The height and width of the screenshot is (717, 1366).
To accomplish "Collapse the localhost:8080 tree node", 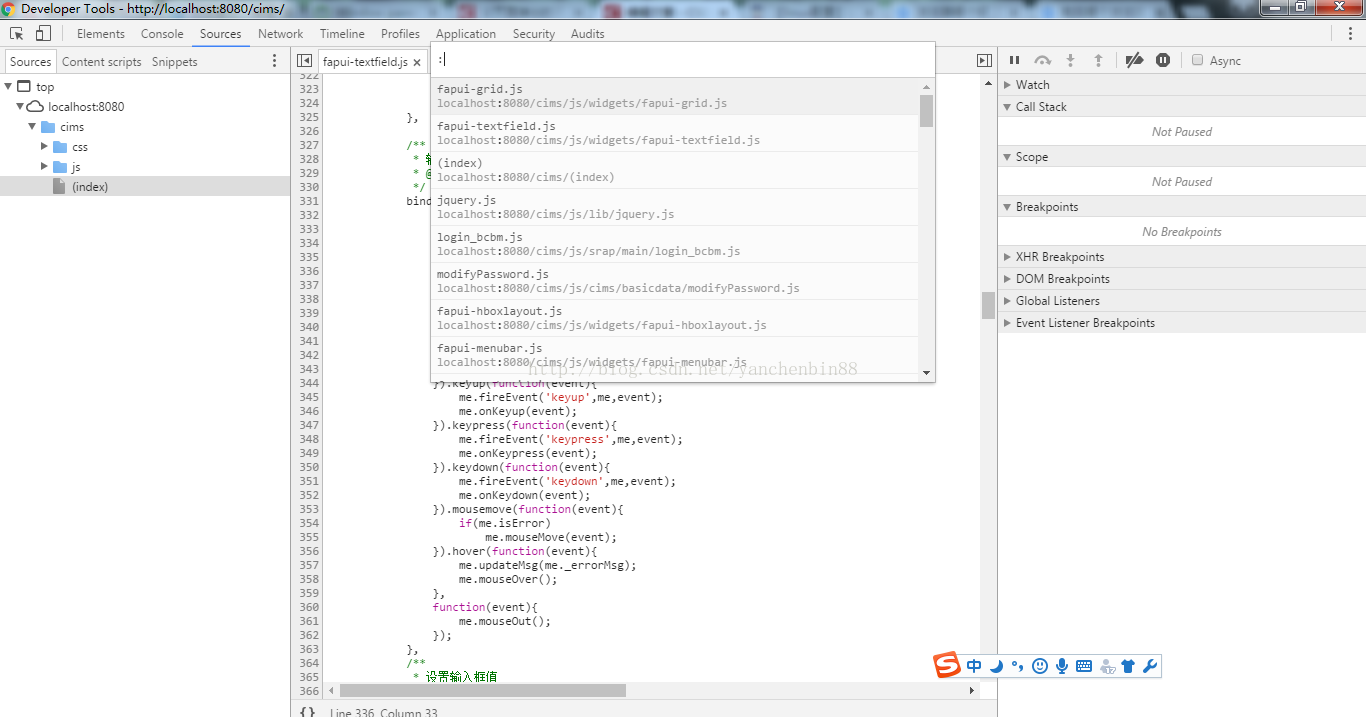I will pyautogui.click(x=19, y=107).
